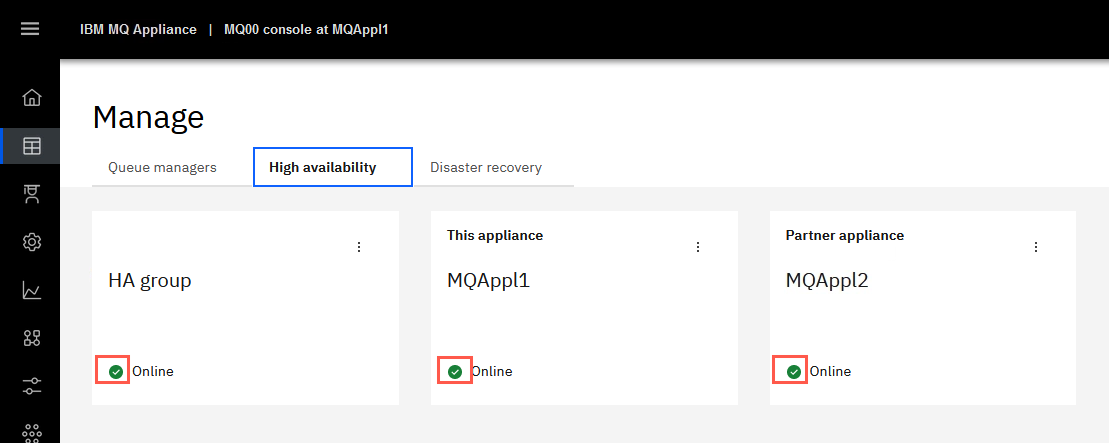Click the 'HA group' card title
Viewport: 1109px width, 443px height.
click(x=150, y=281)
